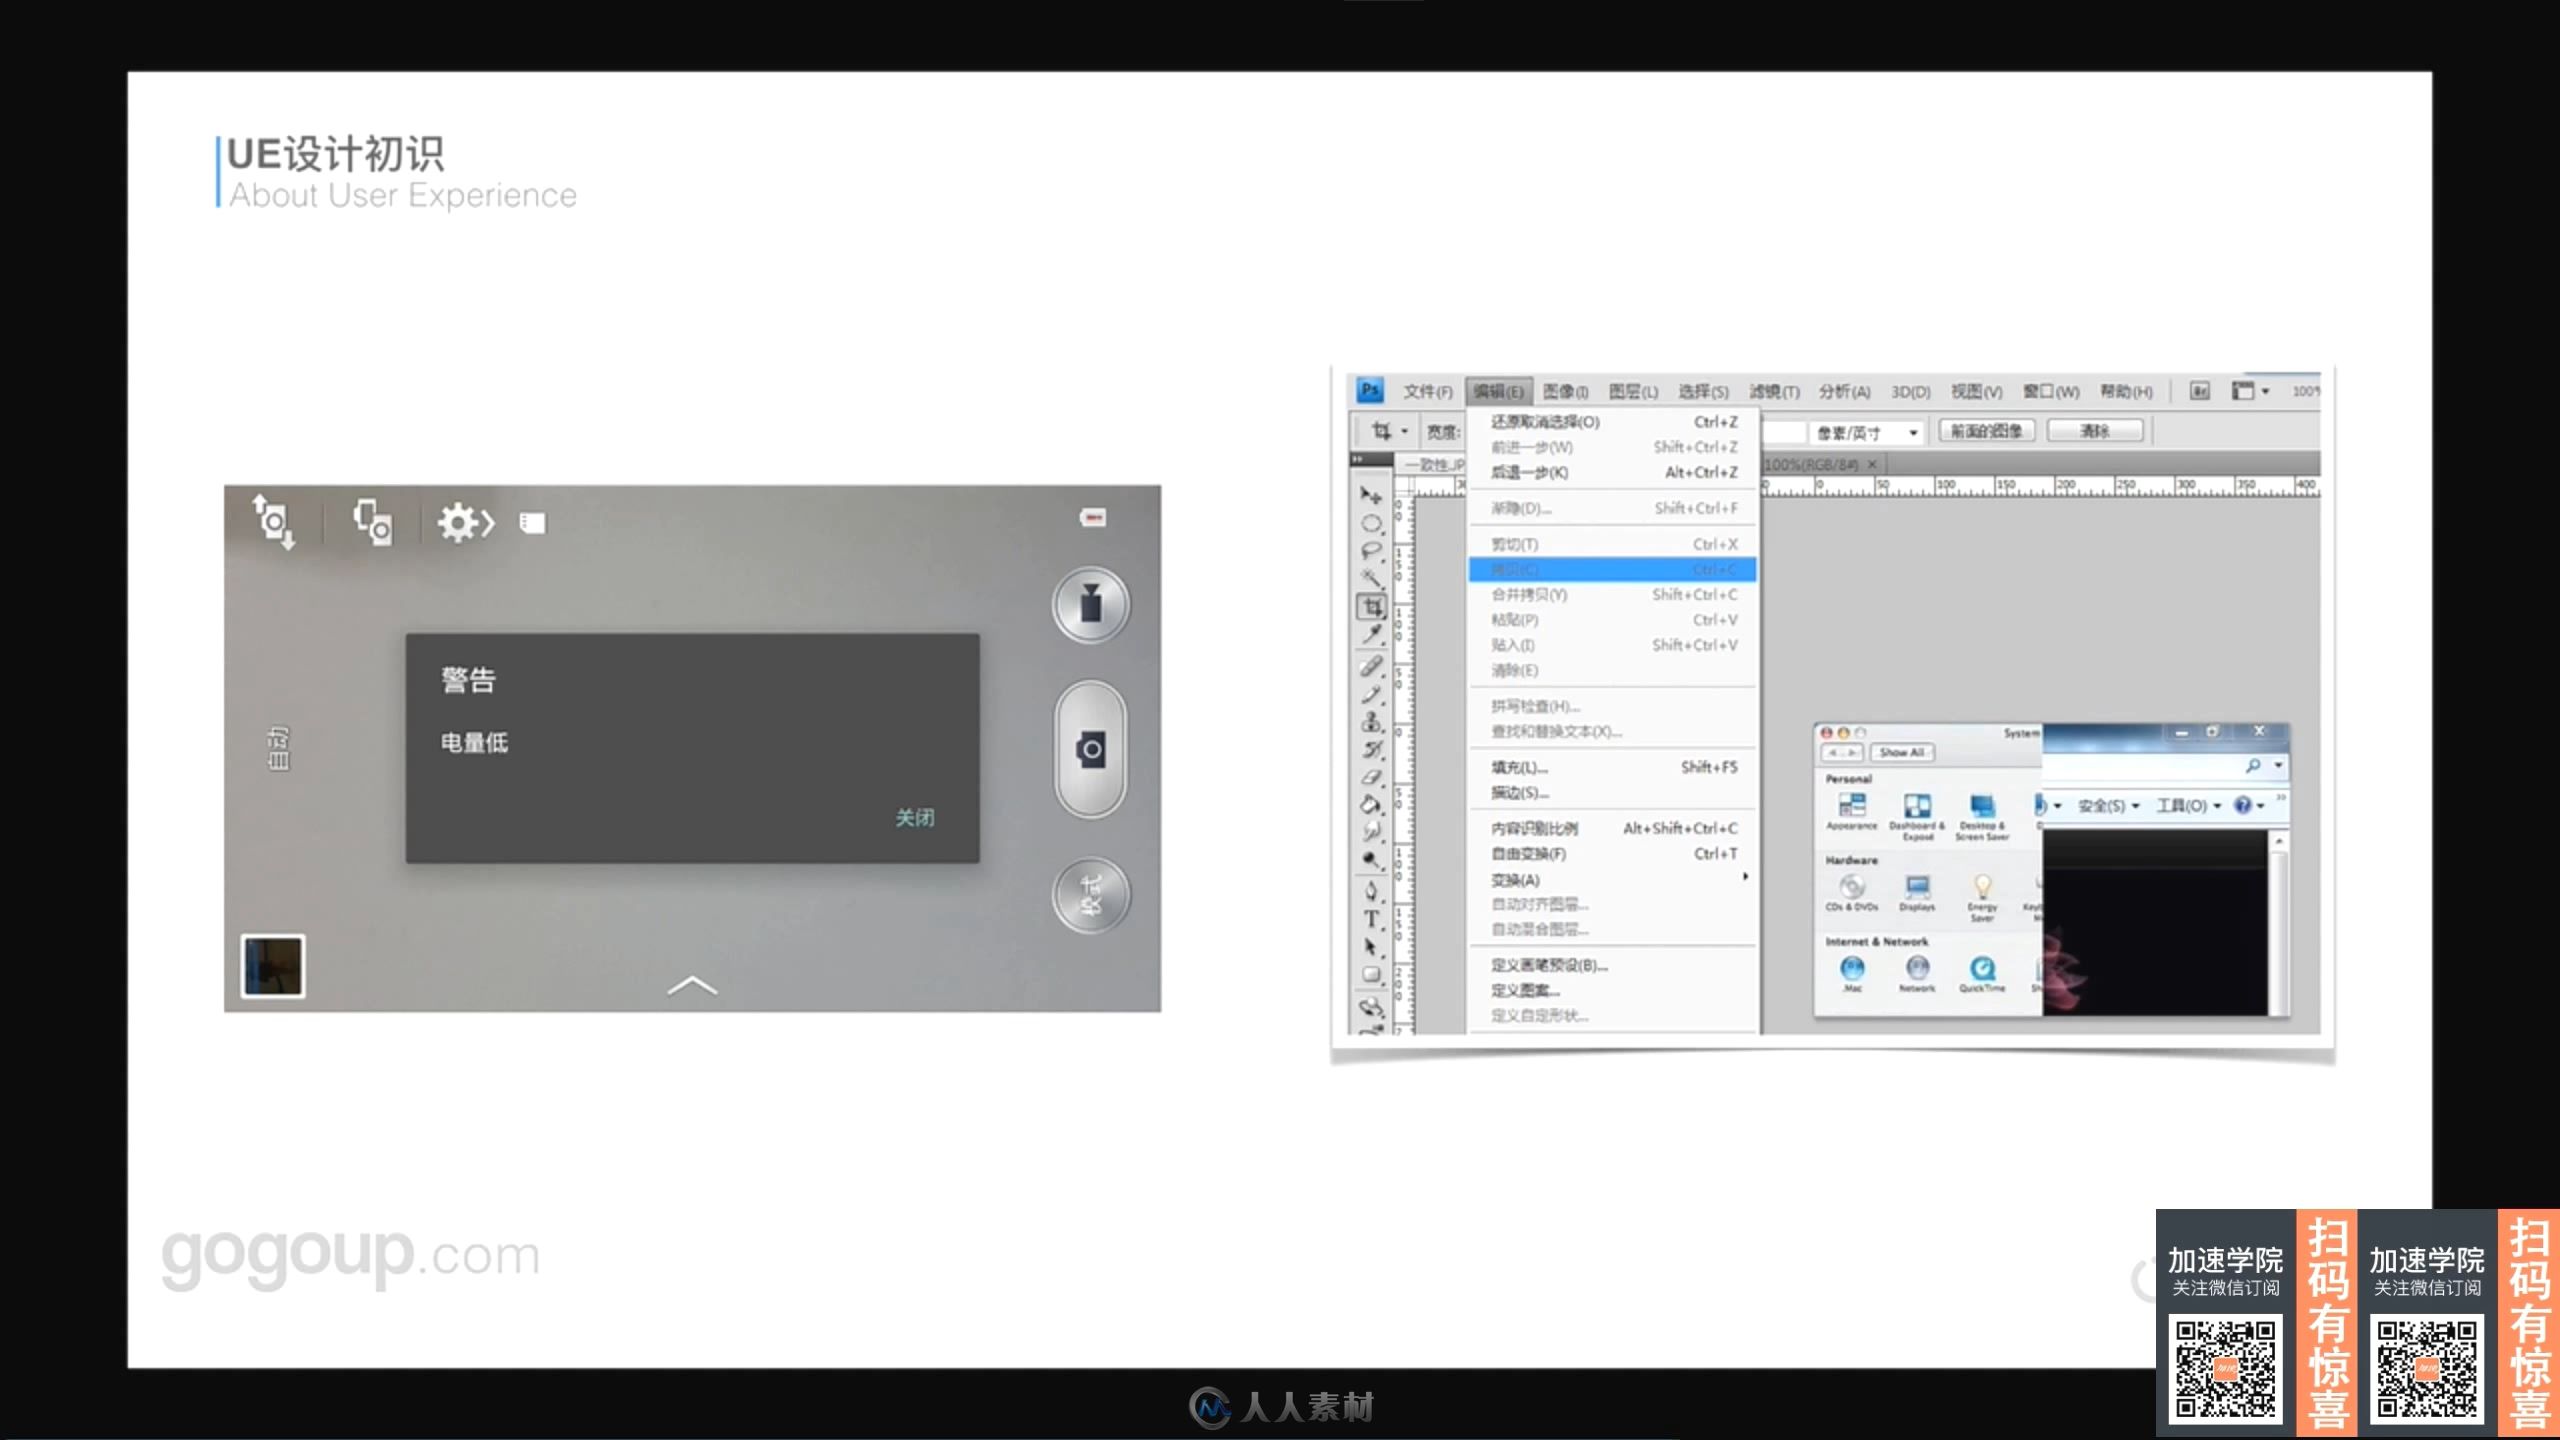Choose 自由变换(F) menu entry
This screenshot has width=2560, height=1440.
pyautogui.click(x=1612, y=853)
